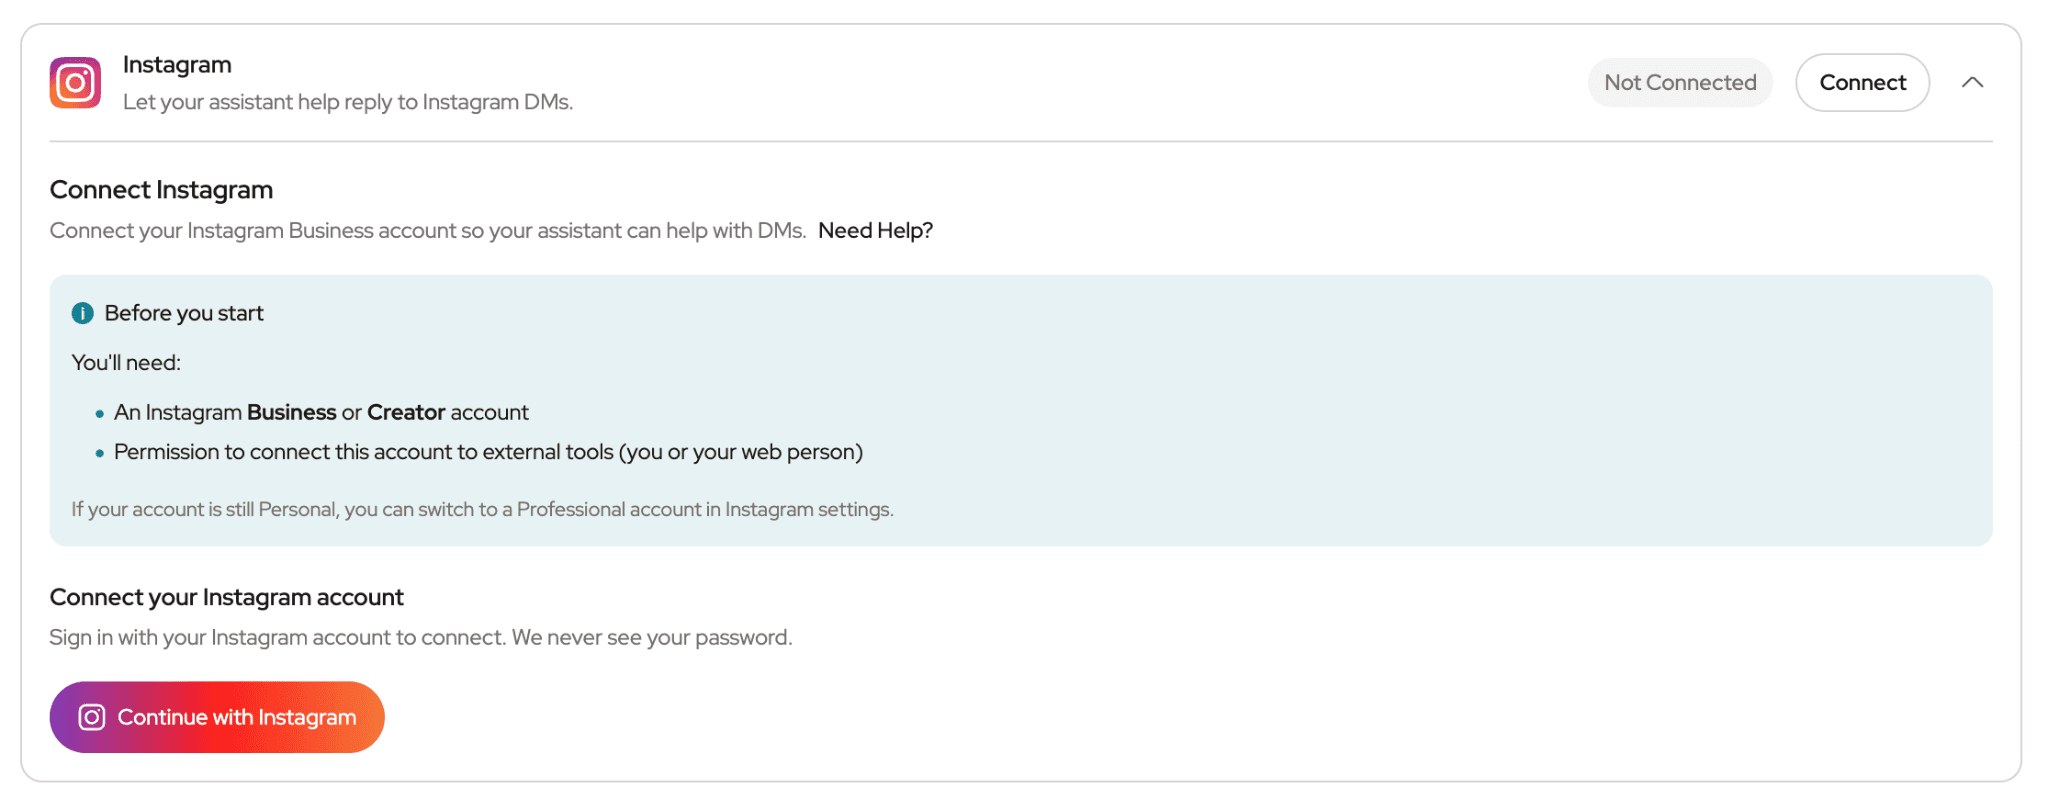Click the Let your assistant help reply subtitle
The width and height of the screenshot is (2048, 801).
348,102
